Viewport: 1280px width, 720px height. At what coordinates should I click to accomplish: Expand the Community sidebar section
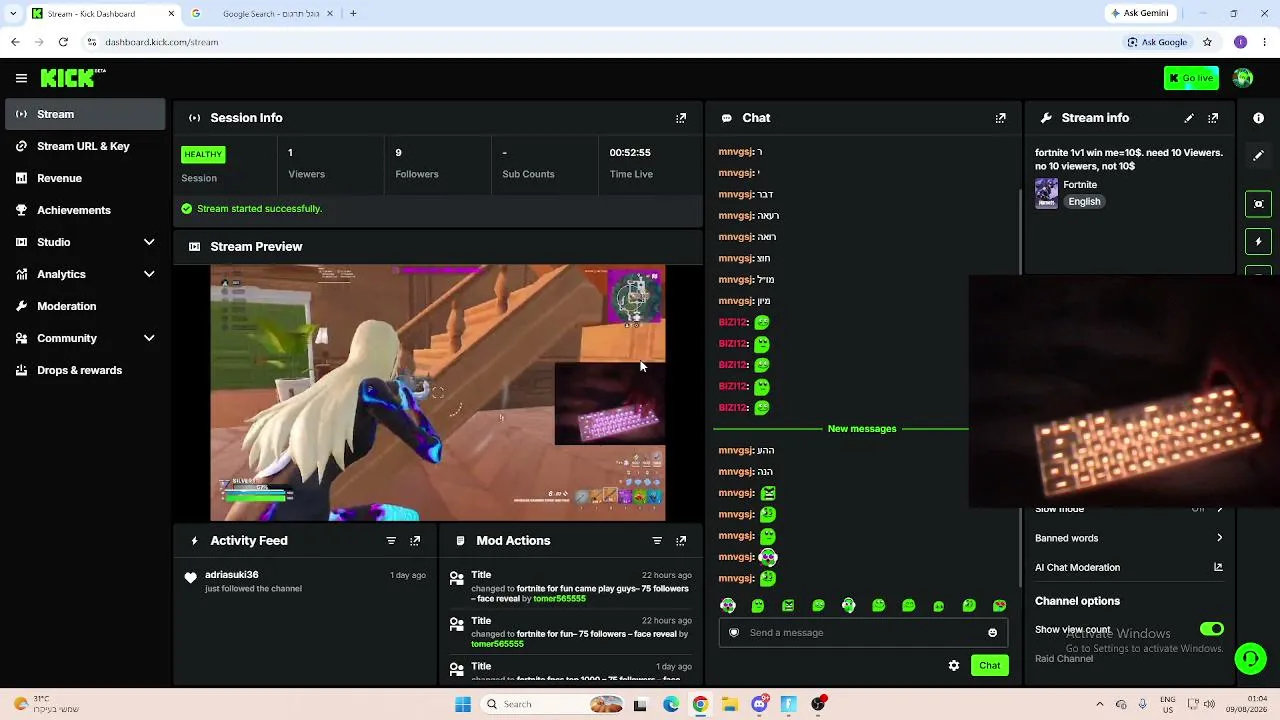(149, 338)
